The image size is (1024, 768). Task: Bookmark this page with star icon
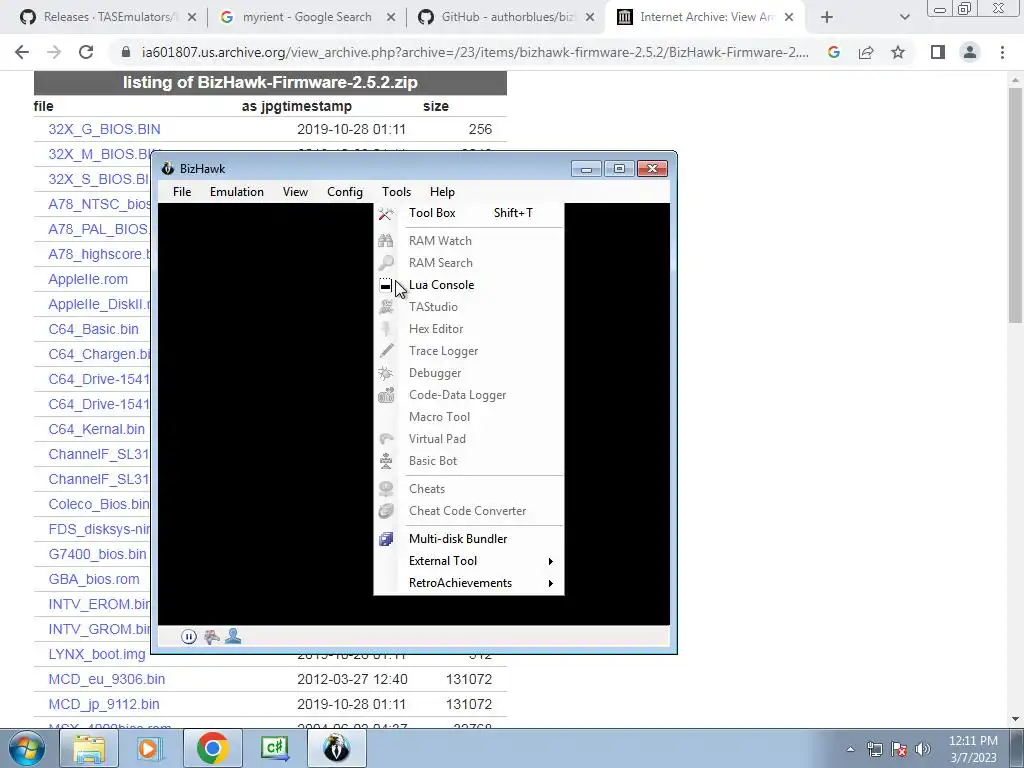click(898, 53)
